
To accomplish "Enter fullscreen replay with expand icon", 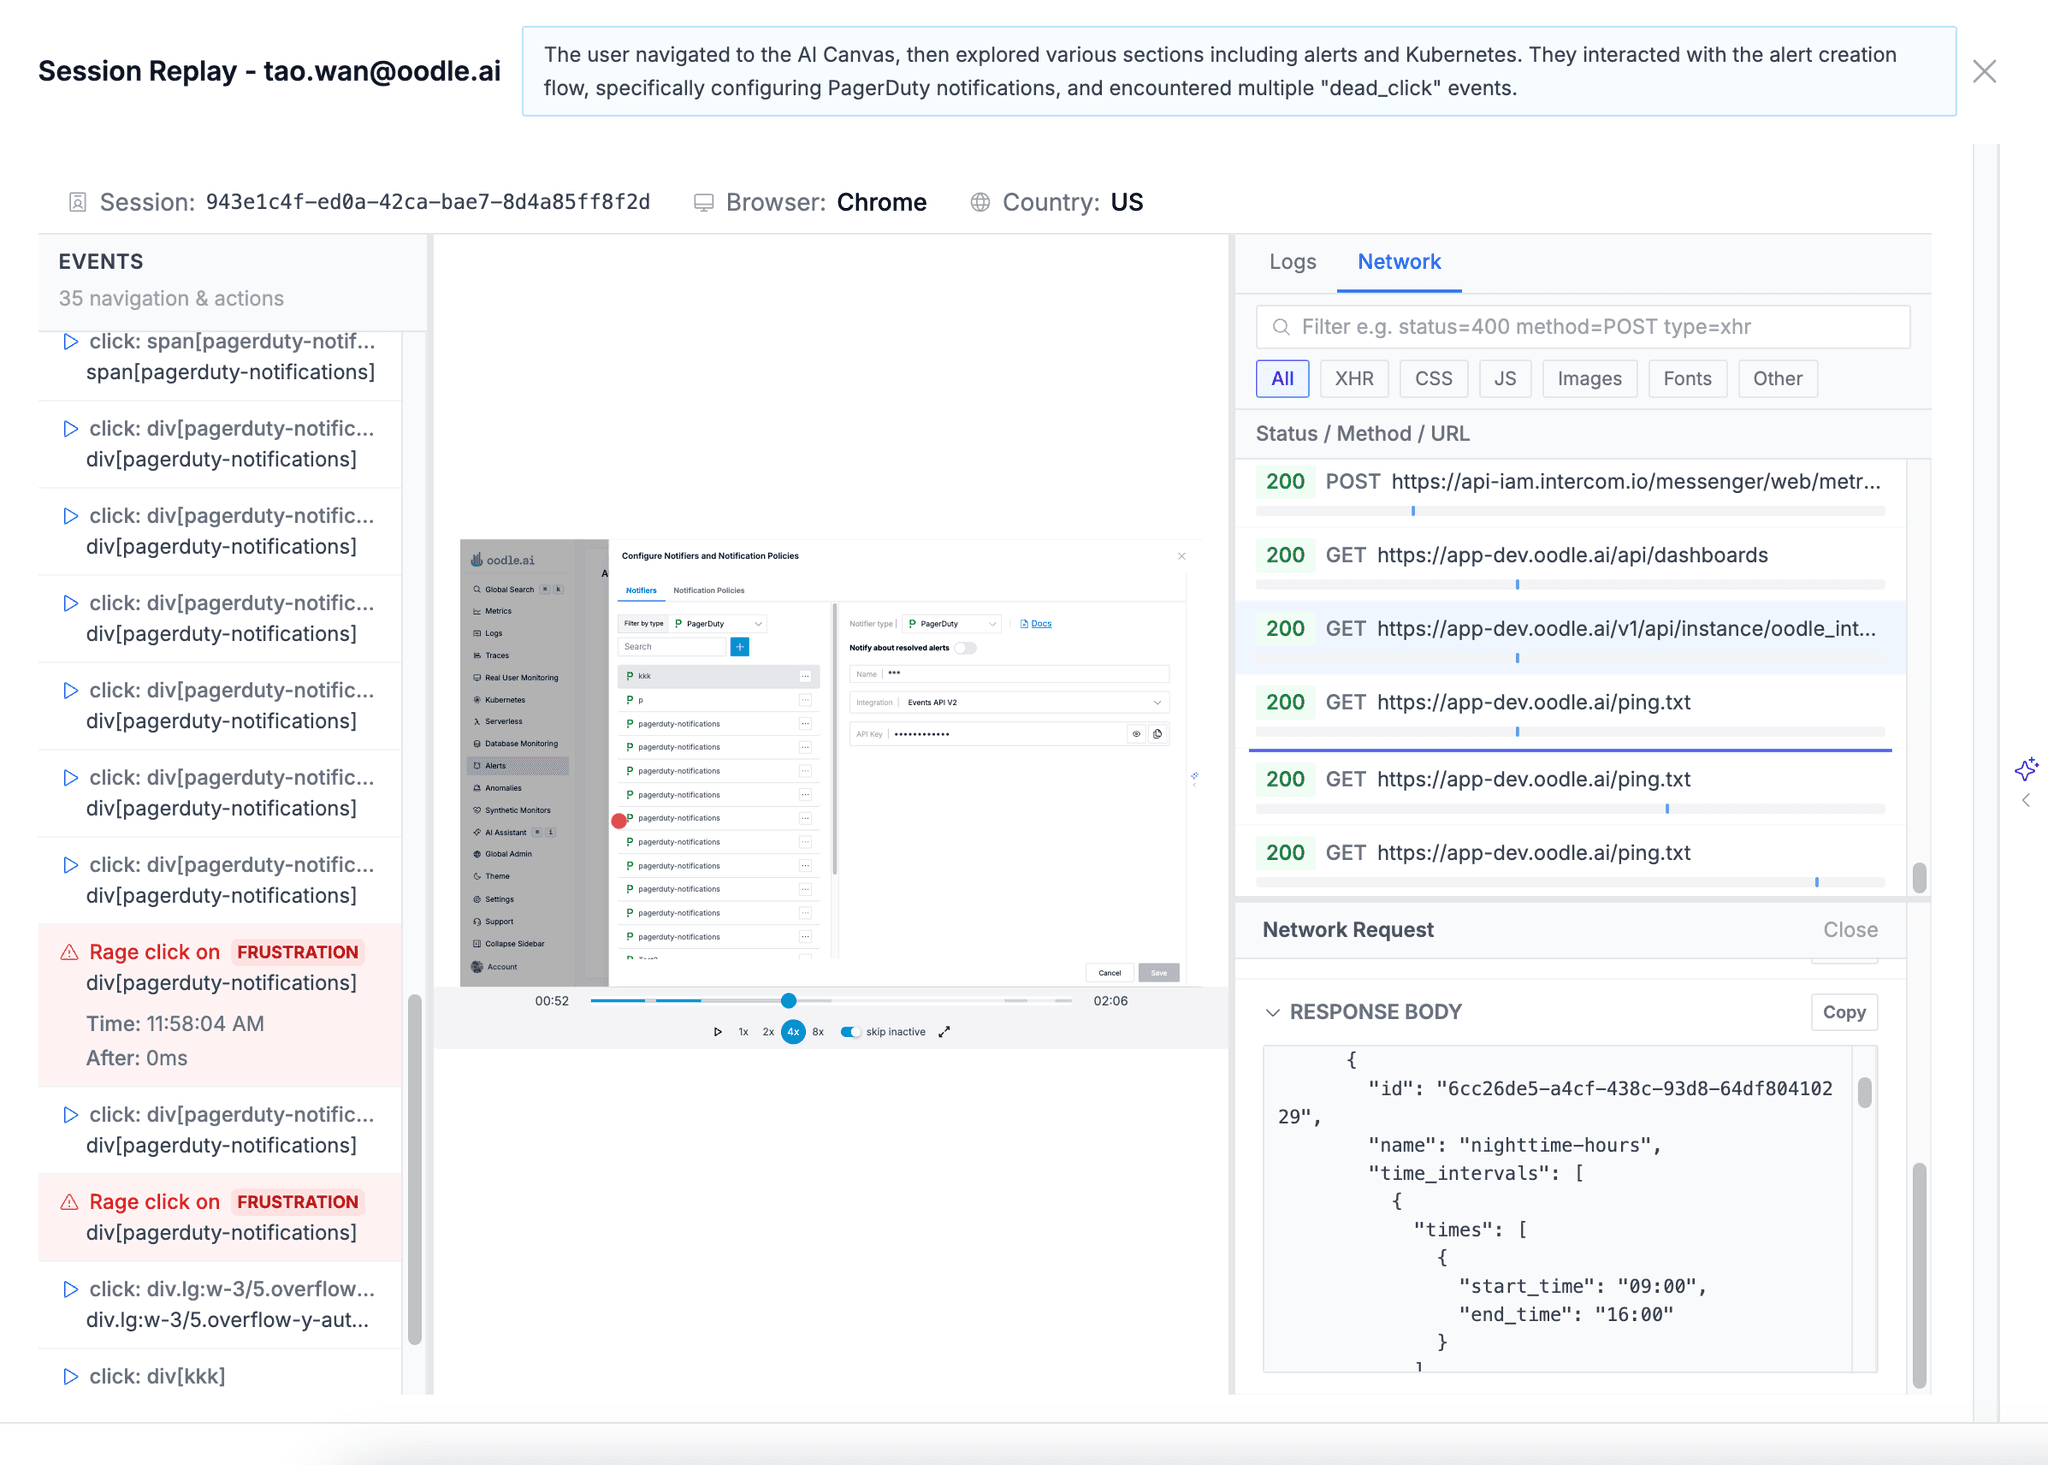I will click(944, 1032).
